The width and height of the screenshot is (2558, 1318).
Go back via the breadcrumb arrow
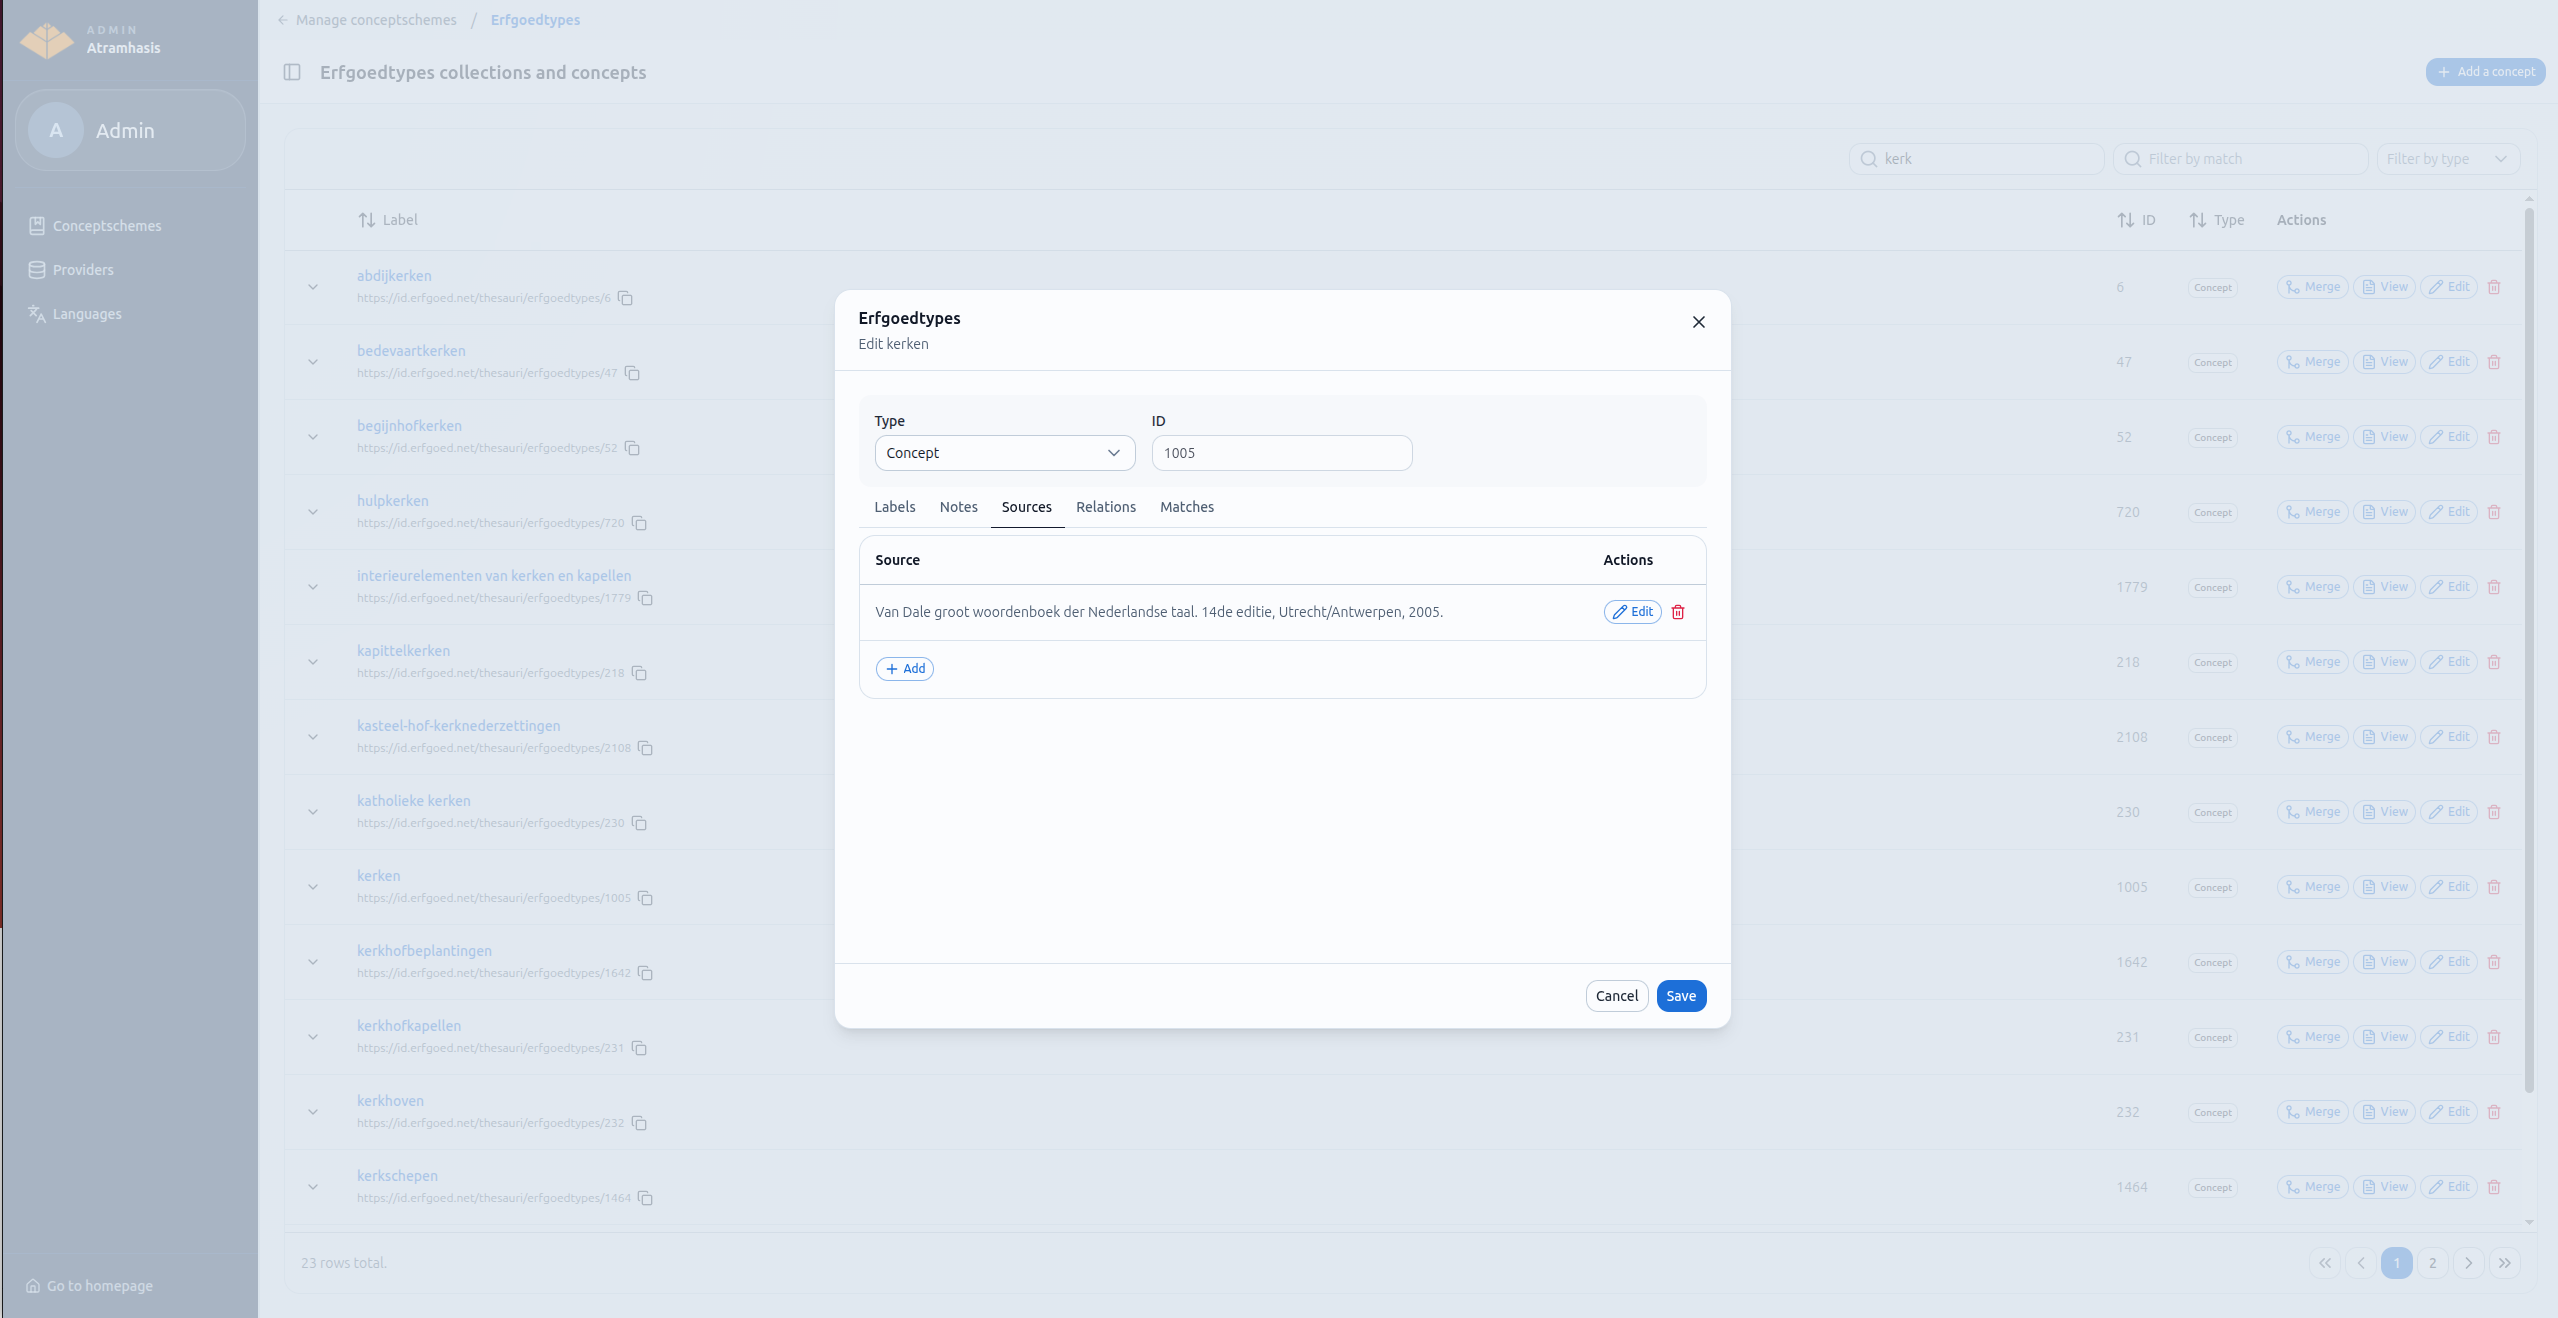283,20
